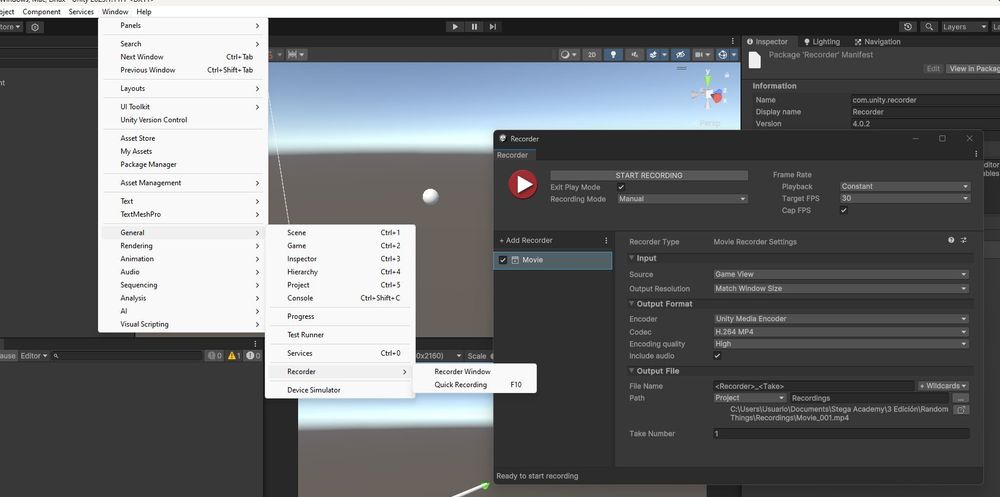Select Package Manager in Window menu
This screenshot has width=1000, height=497.
coord(183,164)
